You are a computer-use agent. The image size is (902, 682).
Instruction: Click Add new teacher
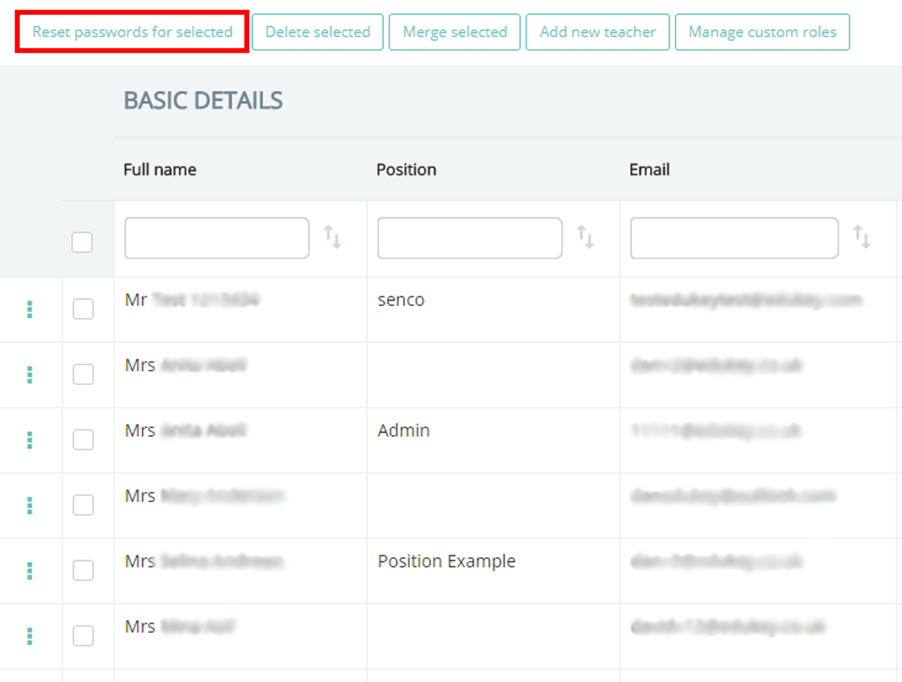[x=597, y=32]
